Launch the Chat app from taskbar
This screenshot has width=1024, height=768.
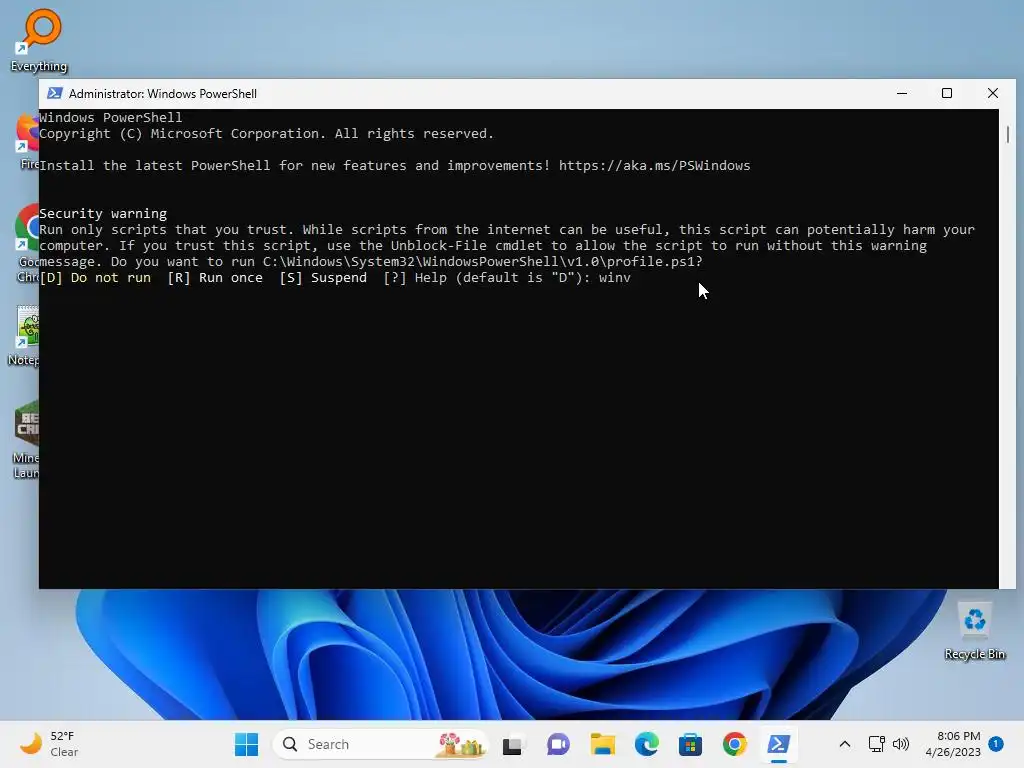[558, 744]
